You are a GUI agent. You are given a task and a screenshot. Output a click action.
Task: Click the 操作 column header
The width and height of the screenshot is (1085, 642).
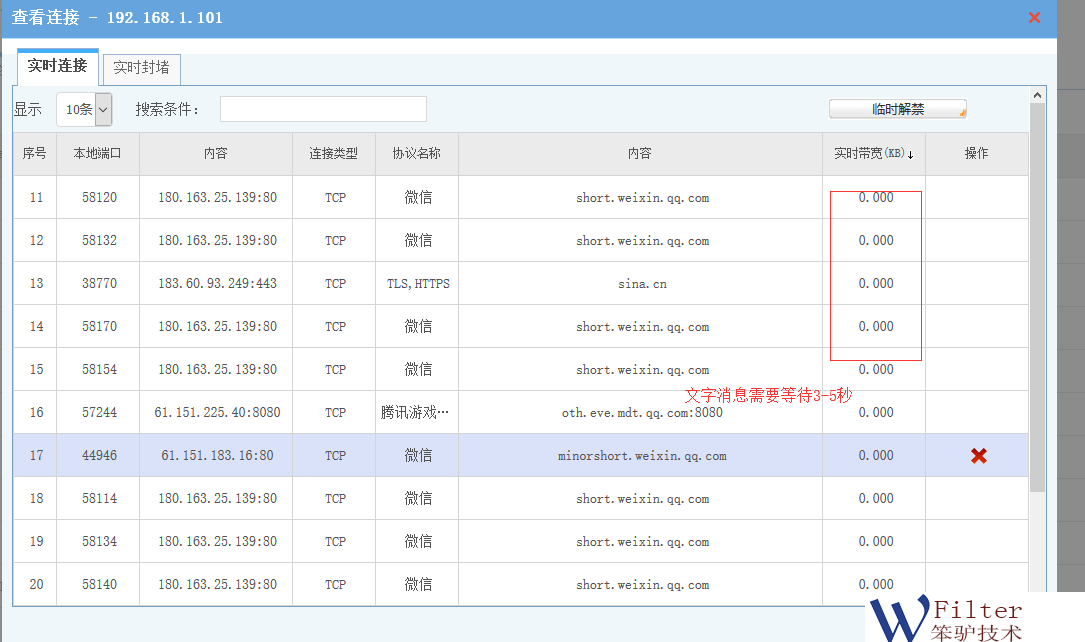[976, 154]
